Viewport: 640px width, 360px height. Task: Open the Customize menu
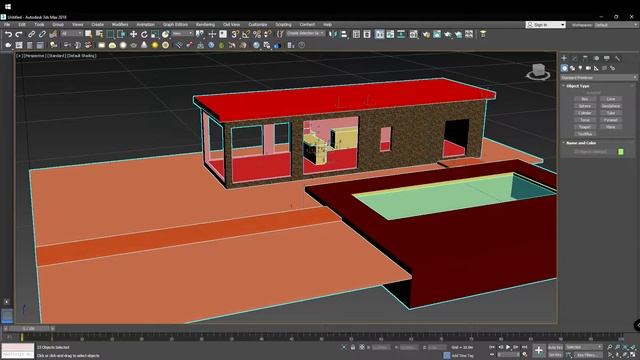coord(258,25)
